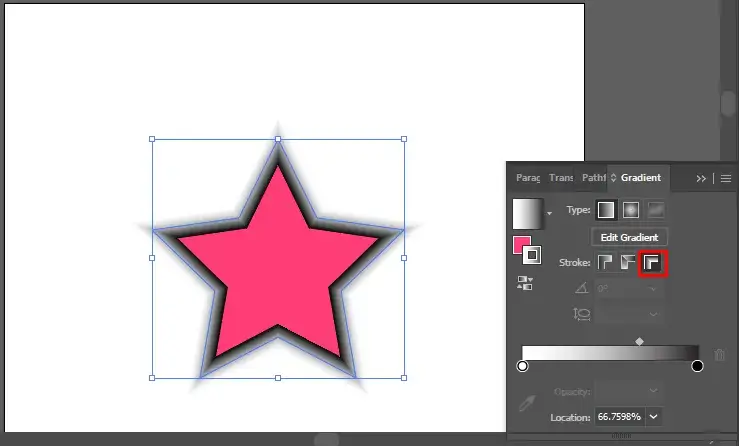Click the bottom right selection handle
Image resolution: width=739 pixels, height=446 pixels.
(x=404, y=378)
